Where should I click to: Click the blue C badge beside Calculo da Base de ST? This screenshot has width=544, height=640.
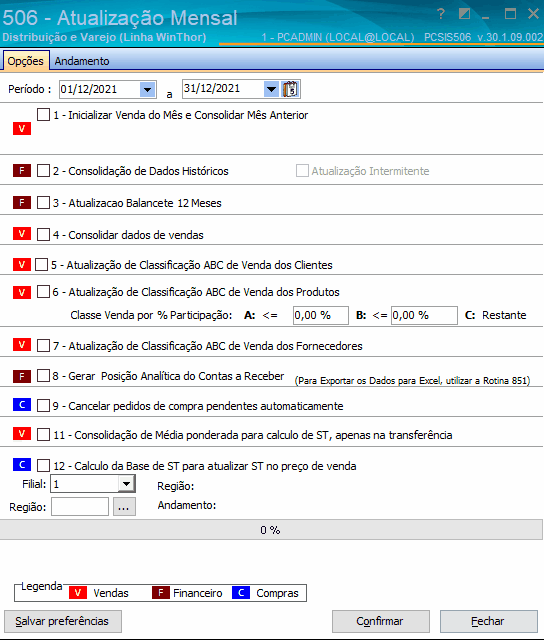22,464
